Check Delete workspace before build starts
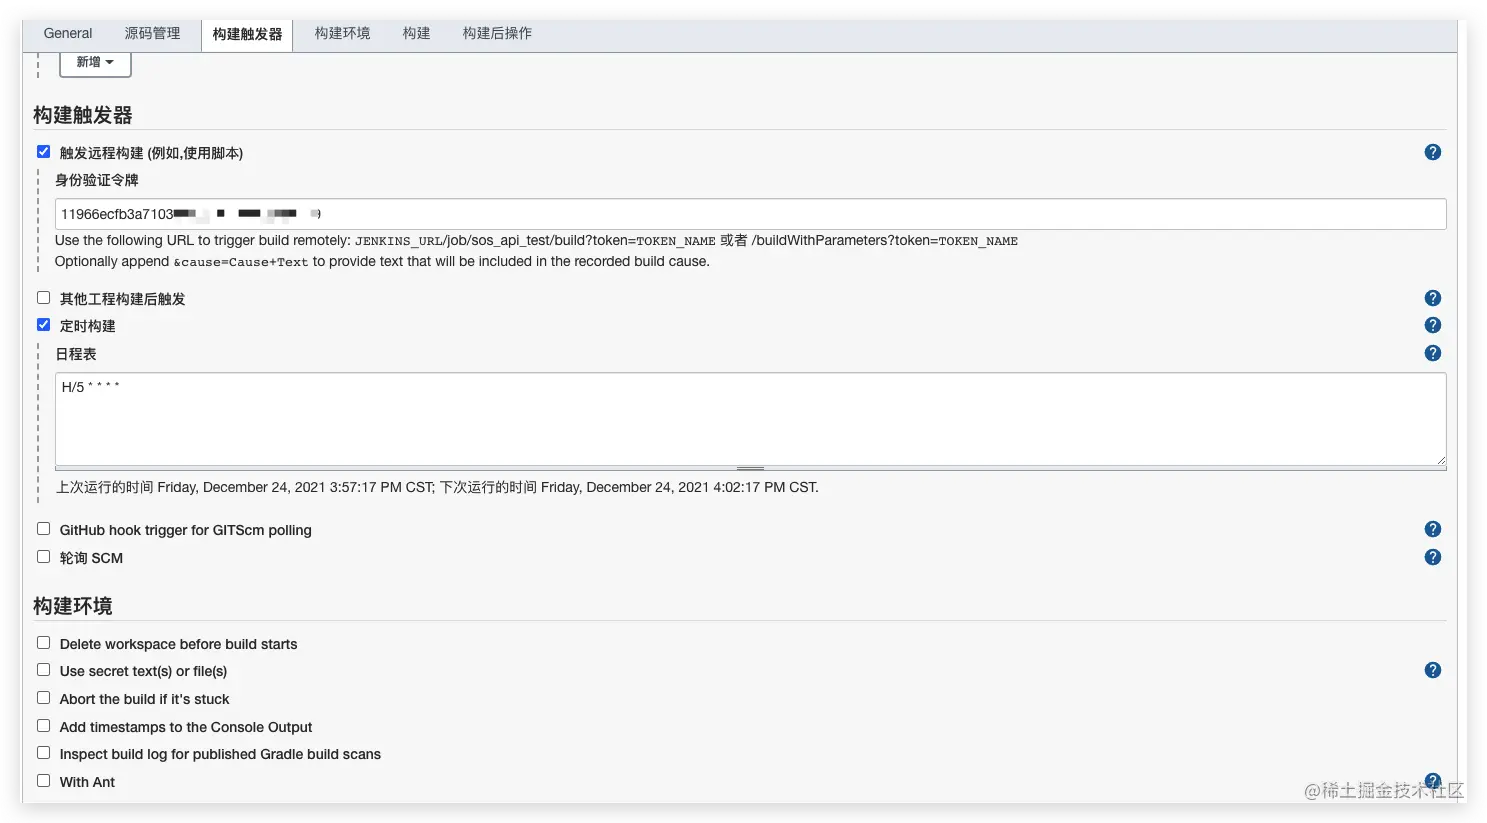Viewport: 1487px width, 823px height. [x=43, y=643]
